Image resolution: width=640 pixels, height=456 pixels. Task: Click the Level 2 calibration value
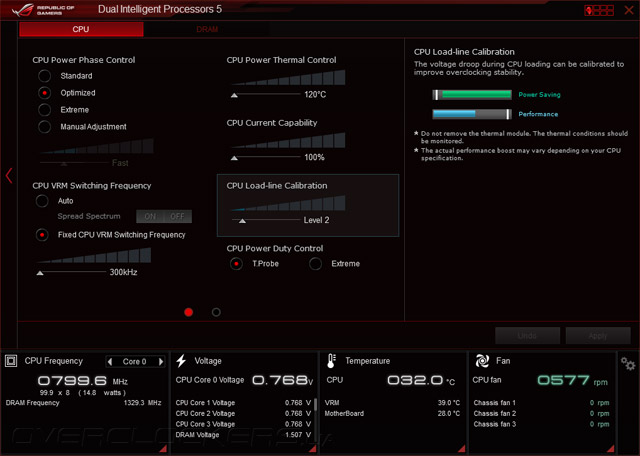[x=316, y=220]
